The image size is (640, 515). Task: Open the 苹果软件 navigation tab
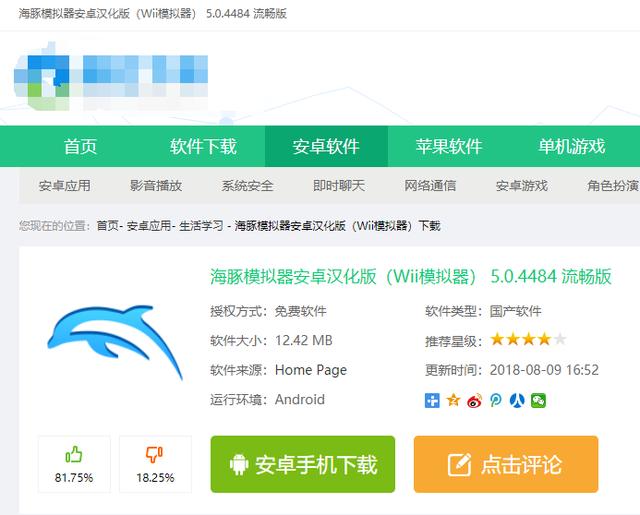point(449,146)
